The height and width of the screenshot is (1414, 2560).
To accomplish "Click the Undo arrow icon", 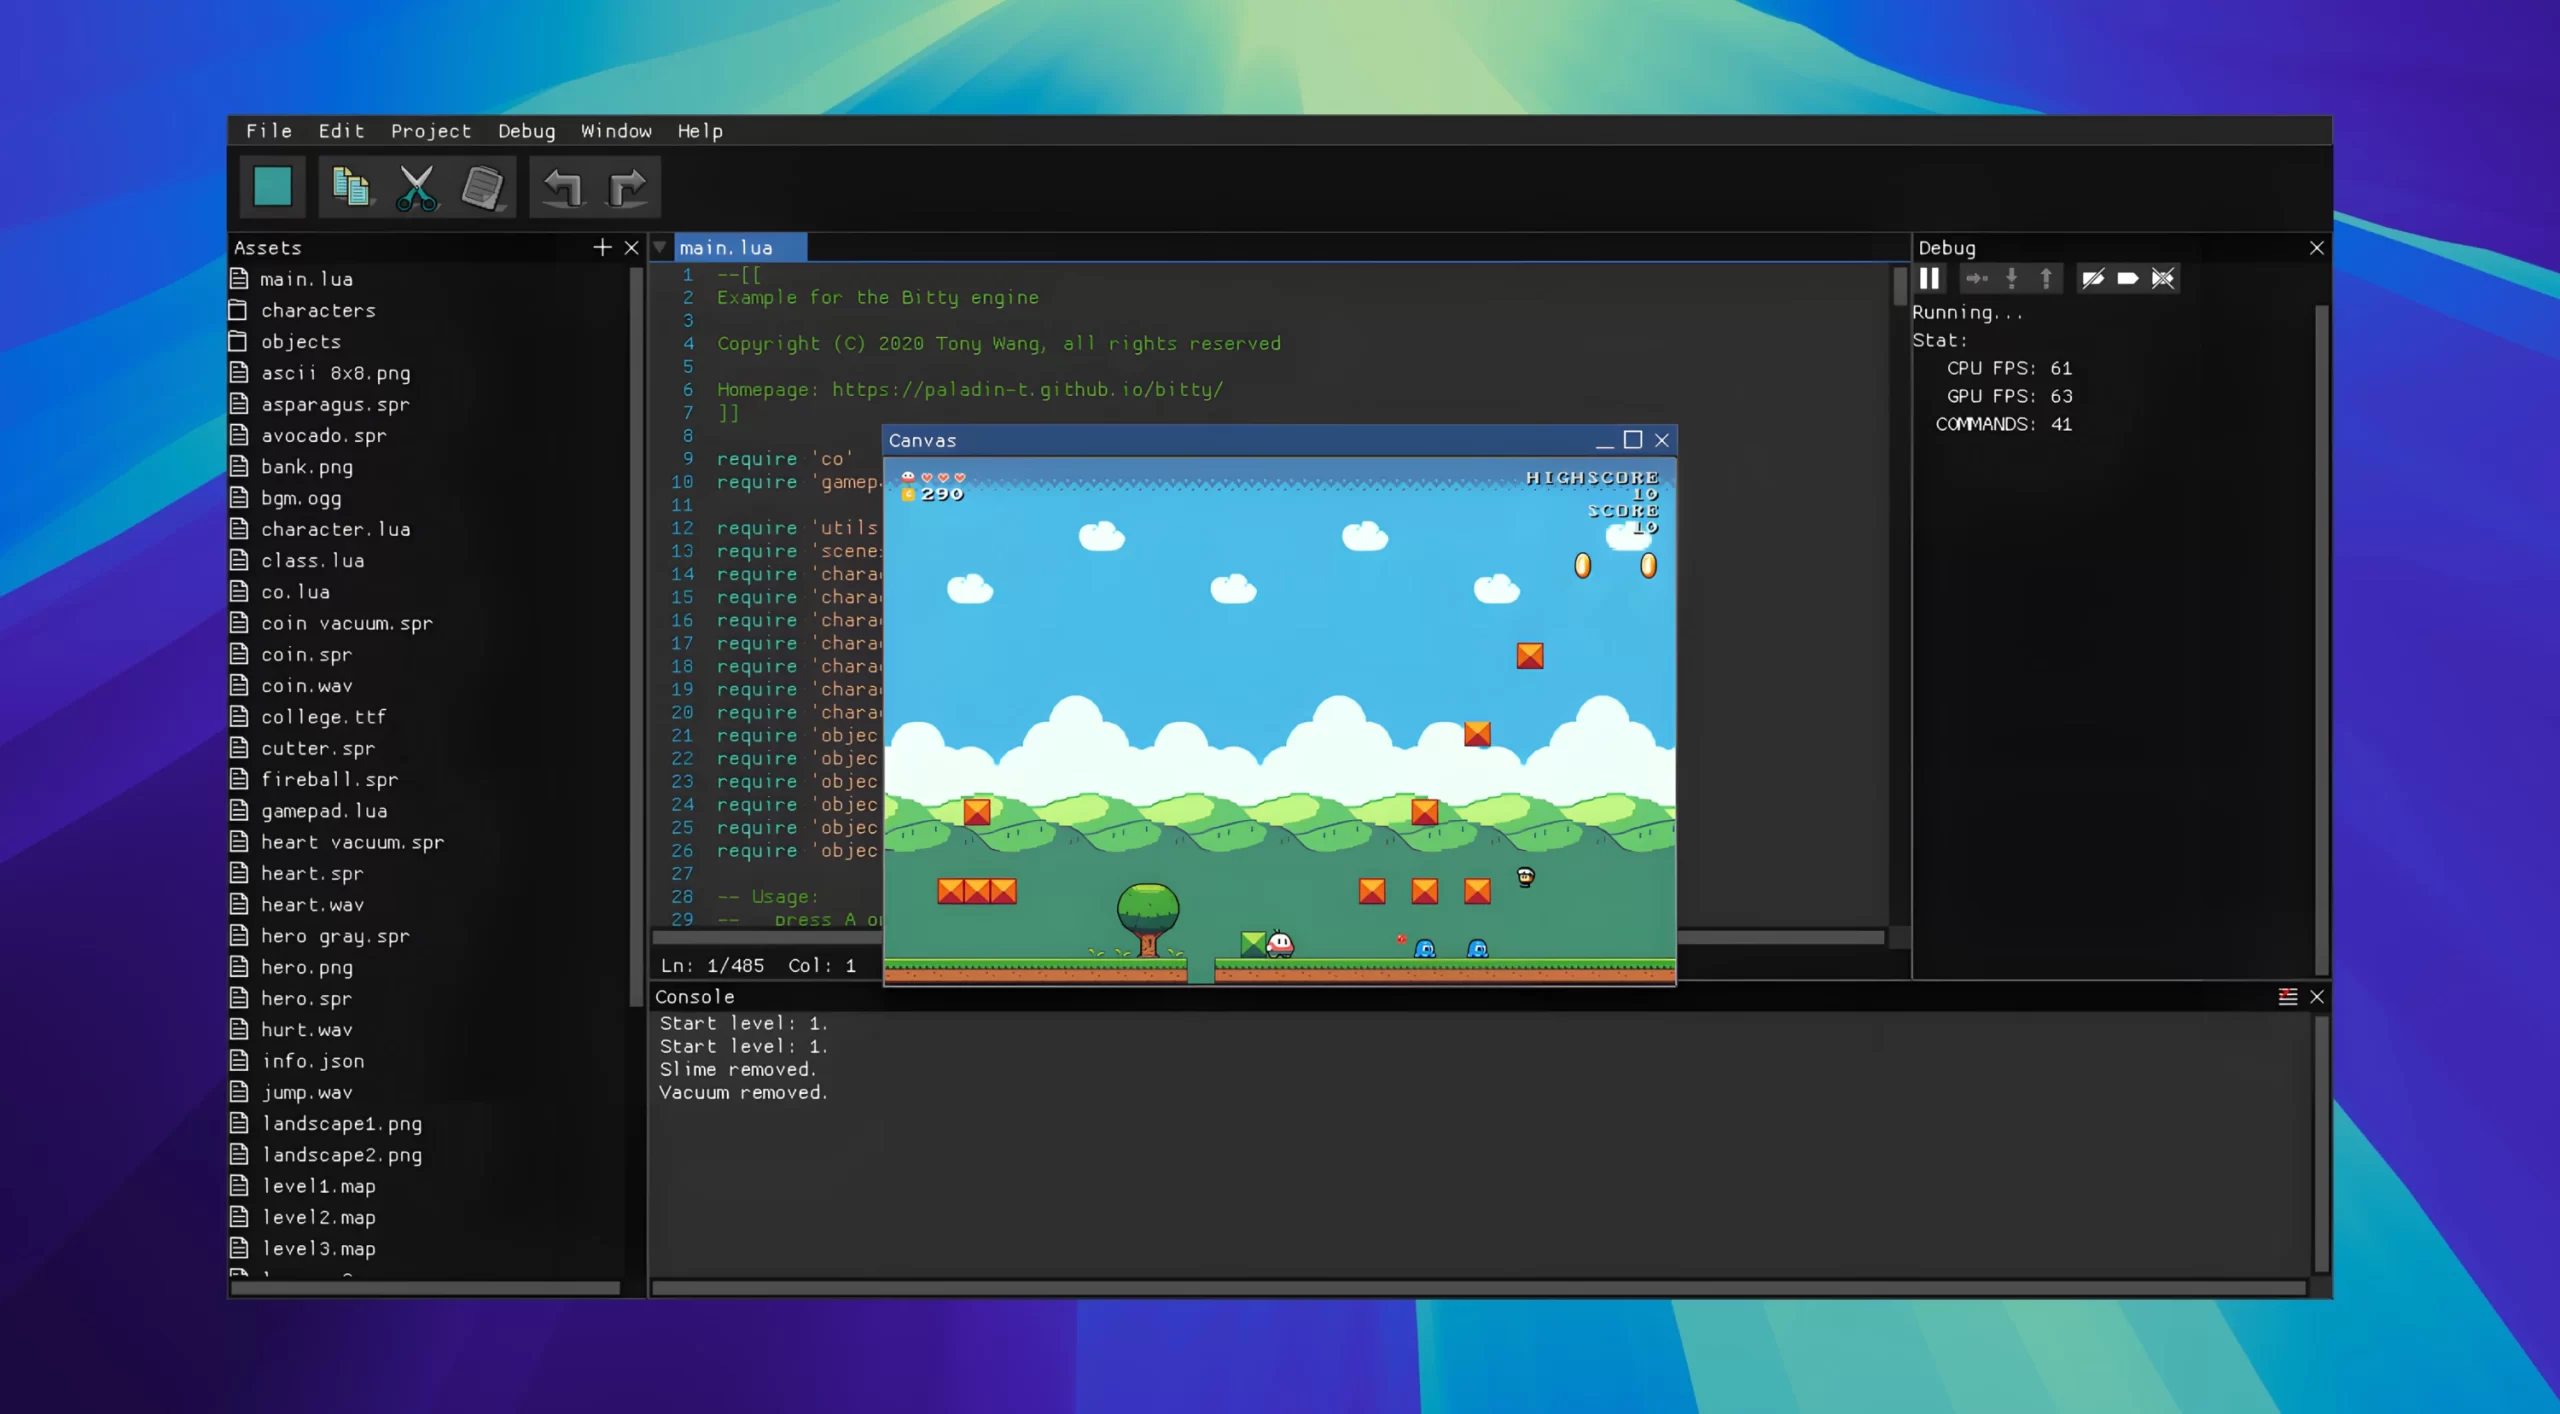I will click(562, 187).
